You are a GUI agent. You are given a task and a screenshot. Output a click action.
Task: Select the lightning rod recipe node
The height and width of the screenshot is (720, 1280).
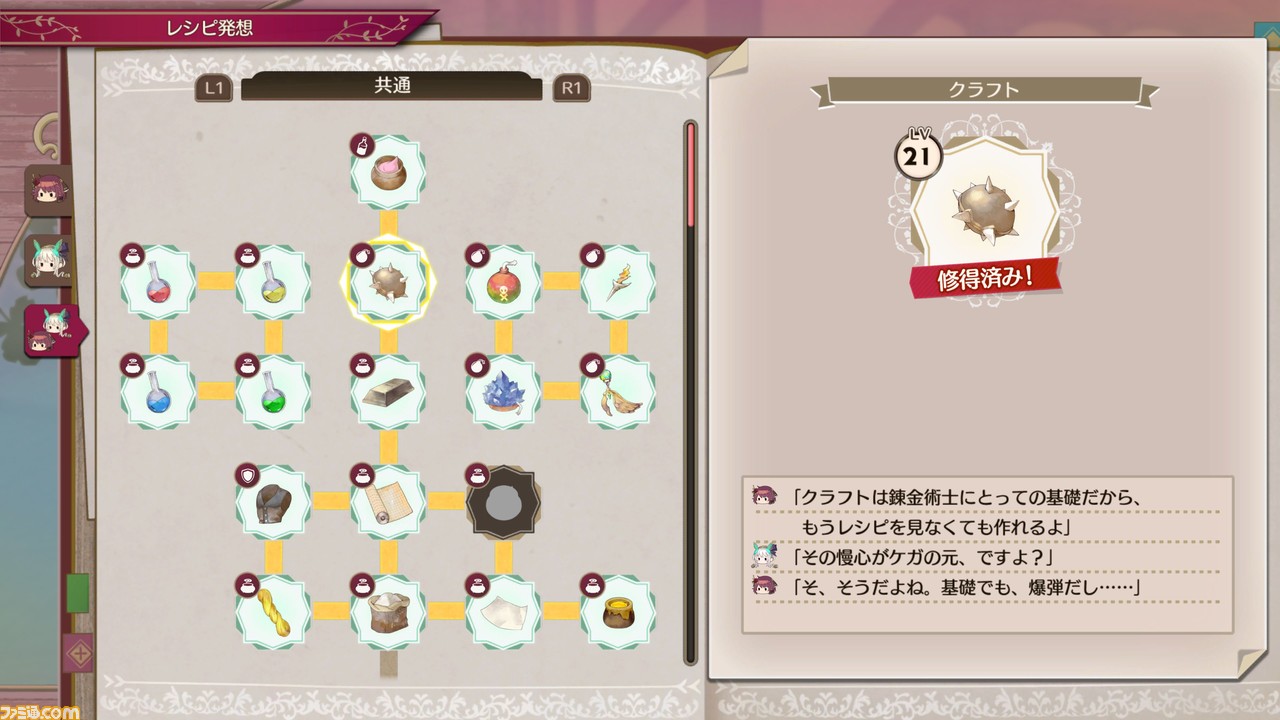pyautogui.click(x=619, y=283)
